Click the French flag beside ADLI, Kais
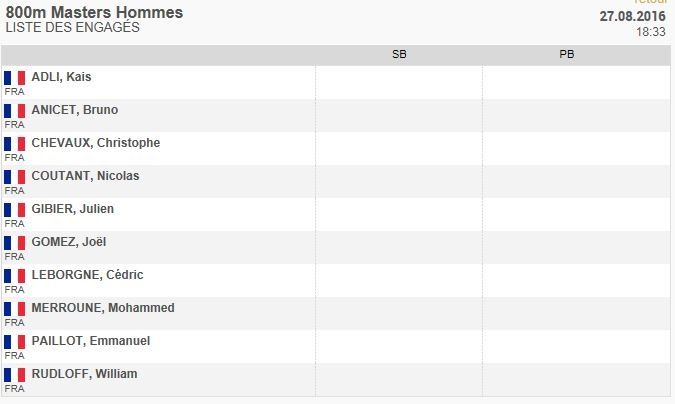Image resolution: width=675 pixels, height=404 pixels. 15,78
